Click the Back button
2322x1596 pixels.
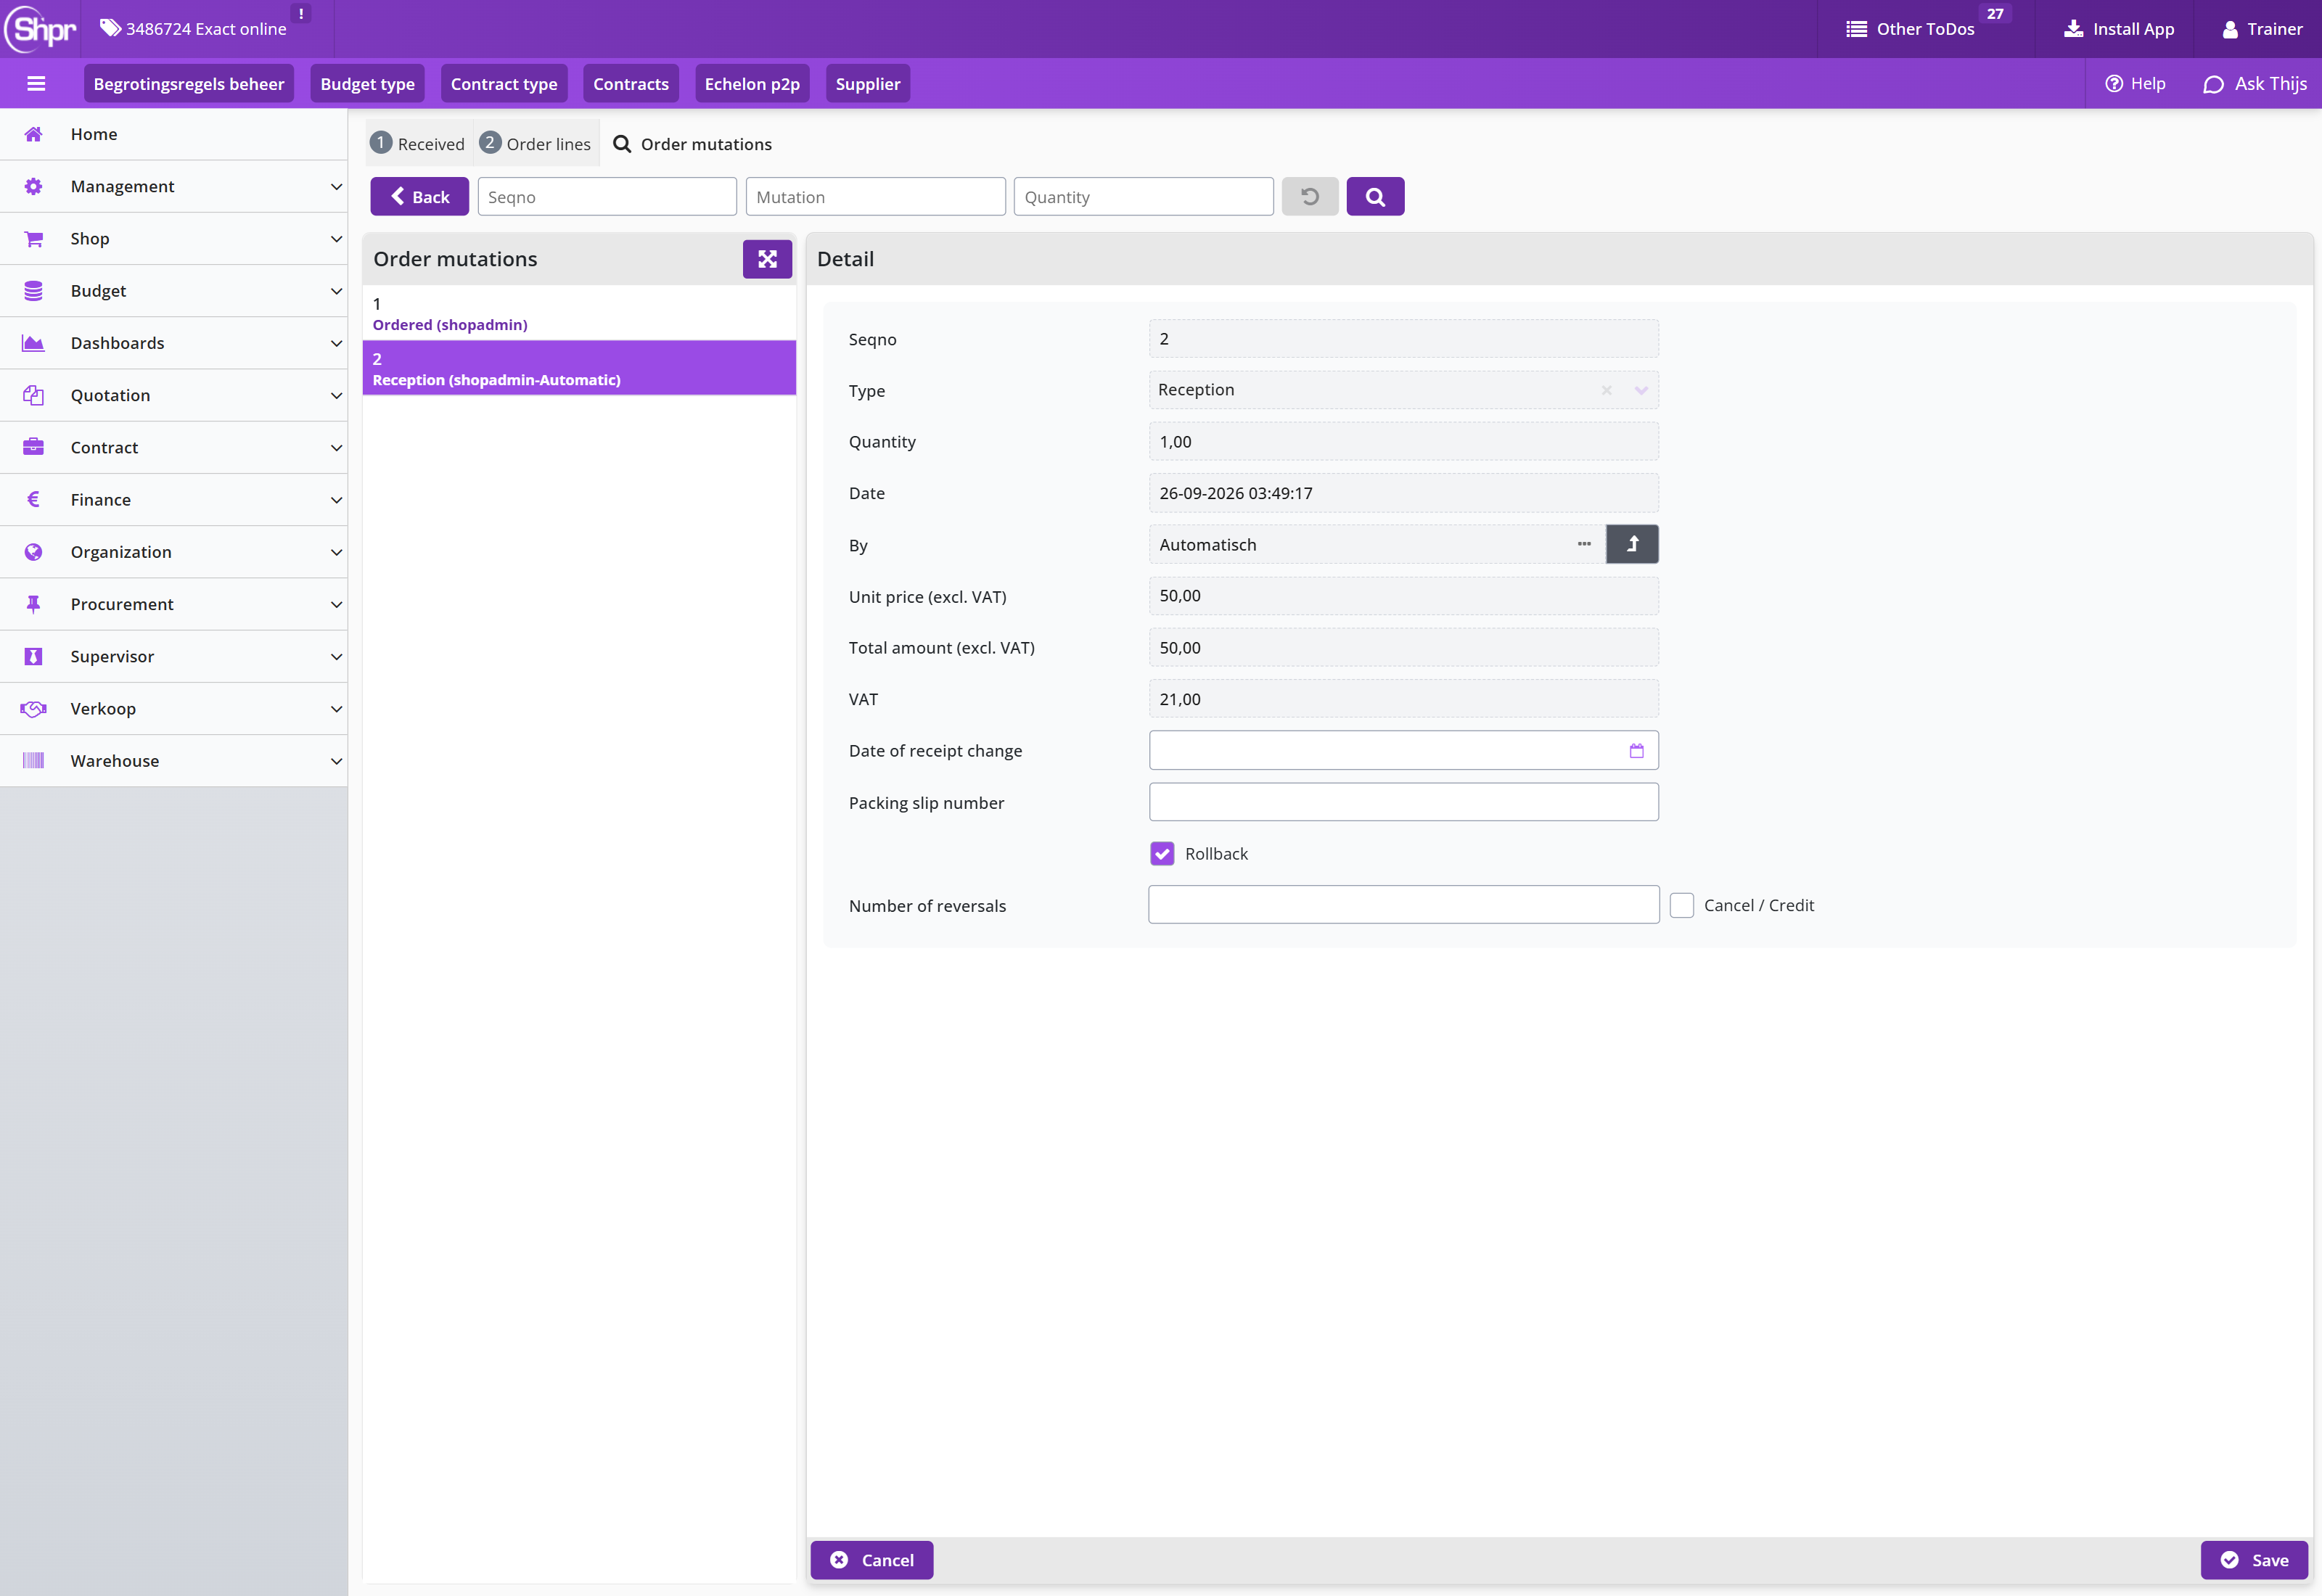pyautogui.click(x=419, y=197)
